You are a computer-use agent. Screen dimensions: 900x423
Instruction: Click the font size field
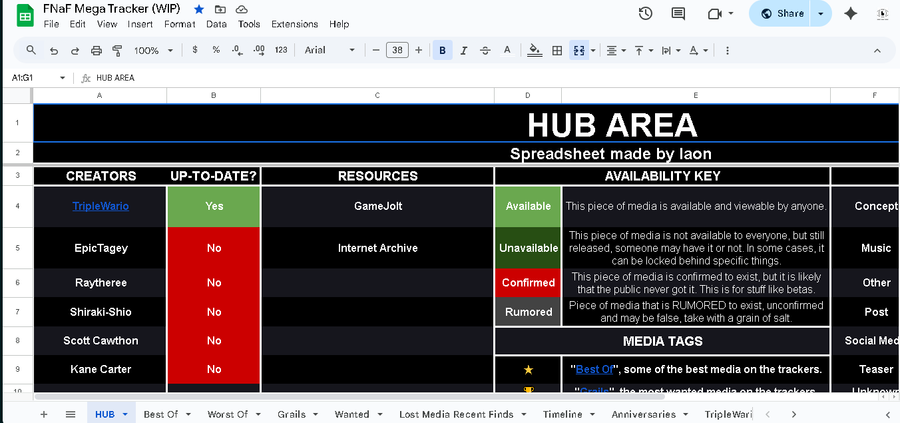pyautogui.click(x=397, y=51)
